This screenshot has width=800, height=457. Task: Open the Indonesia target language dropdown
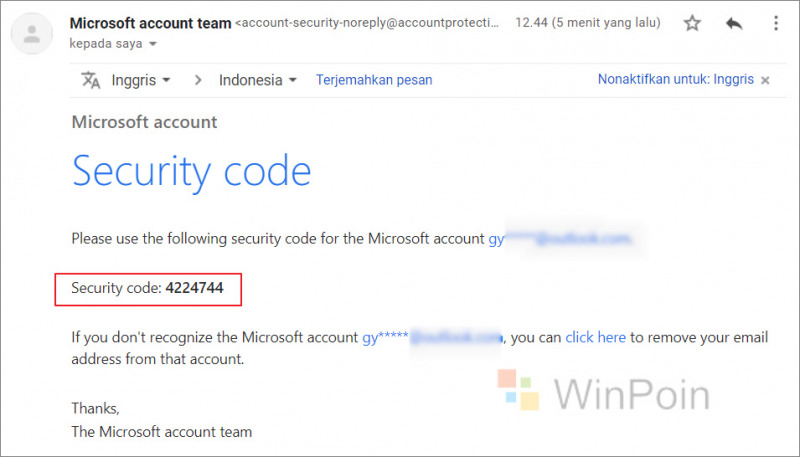(x=258, y=80)
